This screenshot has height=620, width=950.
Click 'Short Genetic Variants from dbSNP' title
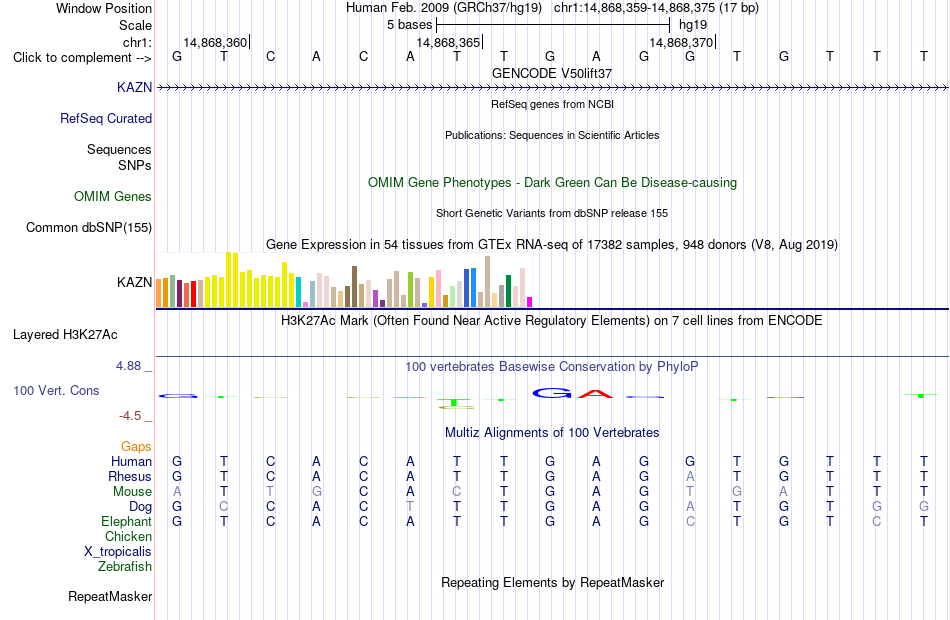coord(552,213)
